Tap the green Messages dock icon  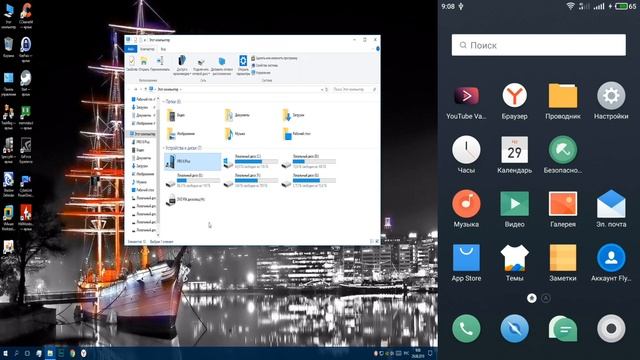coord(563,329)
